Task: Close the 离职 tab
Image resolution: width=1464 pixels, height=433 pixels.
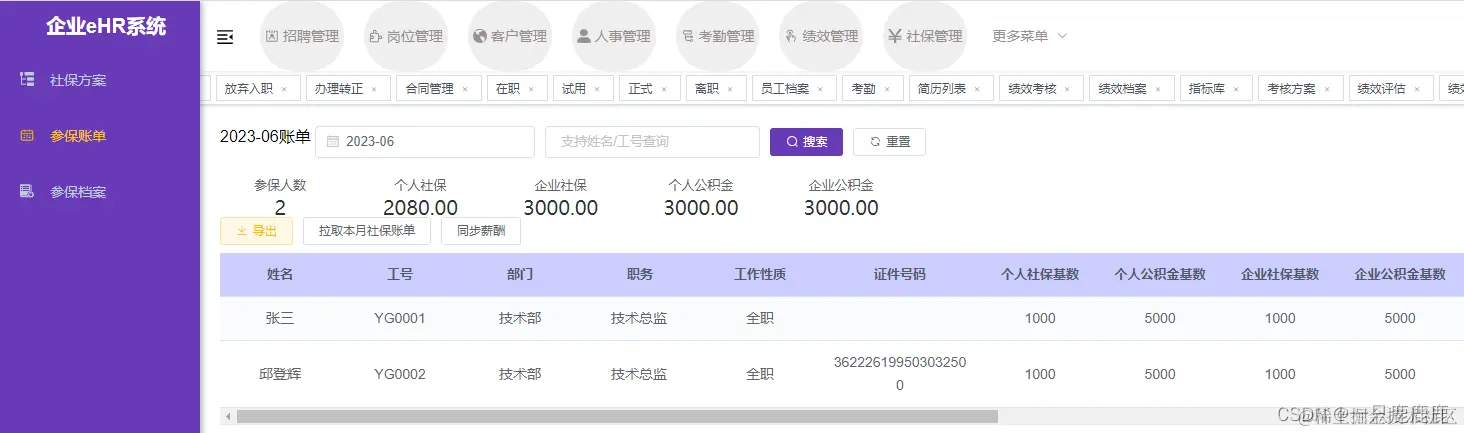Action: 730,89
